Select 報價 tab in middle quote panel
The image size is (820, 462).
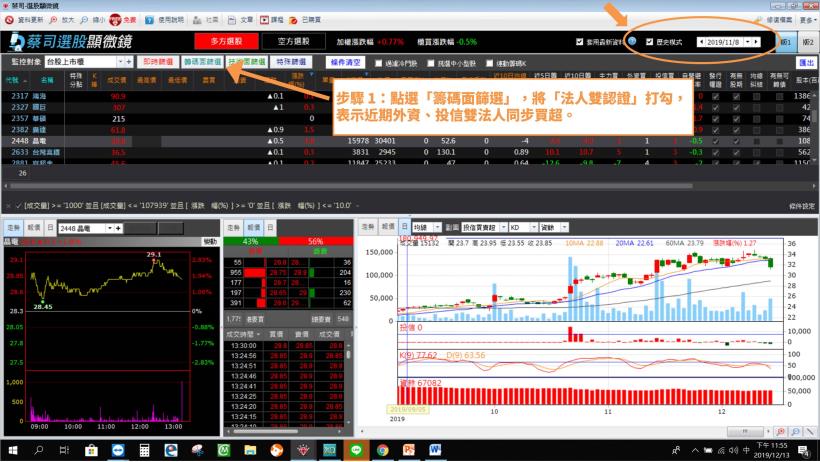click(254, 228)
